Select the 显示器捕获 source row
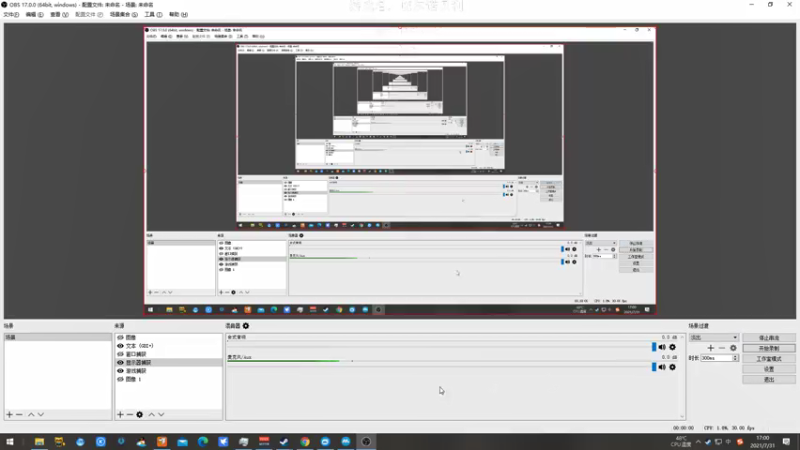The image size is (800, 450). 168,362
